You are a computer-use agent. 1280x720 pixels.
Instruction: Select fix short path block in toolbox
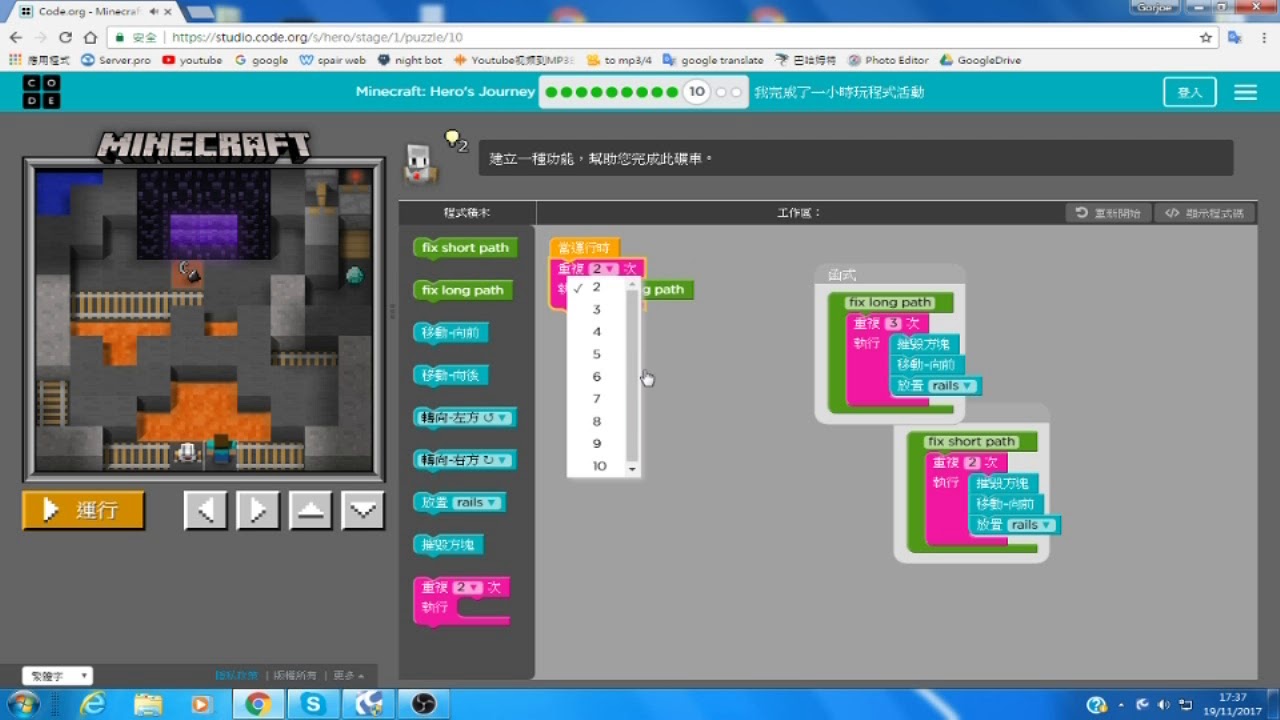465,248
